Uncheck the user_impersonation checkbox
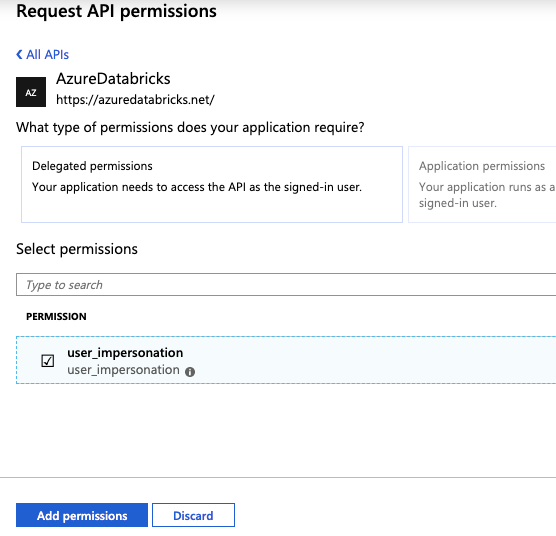This screenshot has height=536, width=556. 48,361
